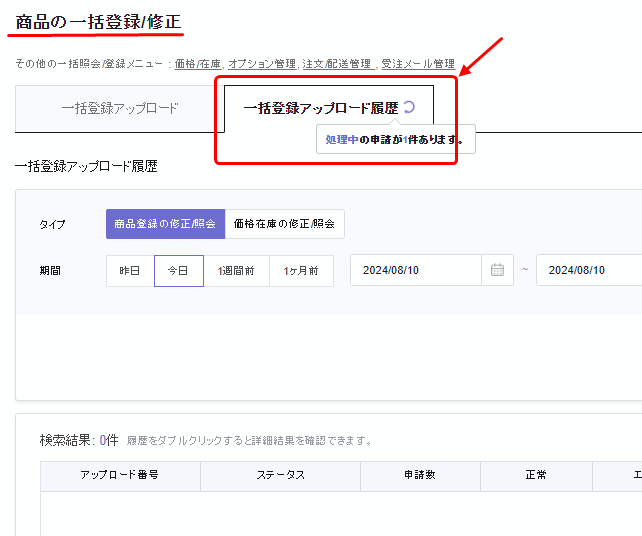Click the start date field 2024/08/10

415,270
